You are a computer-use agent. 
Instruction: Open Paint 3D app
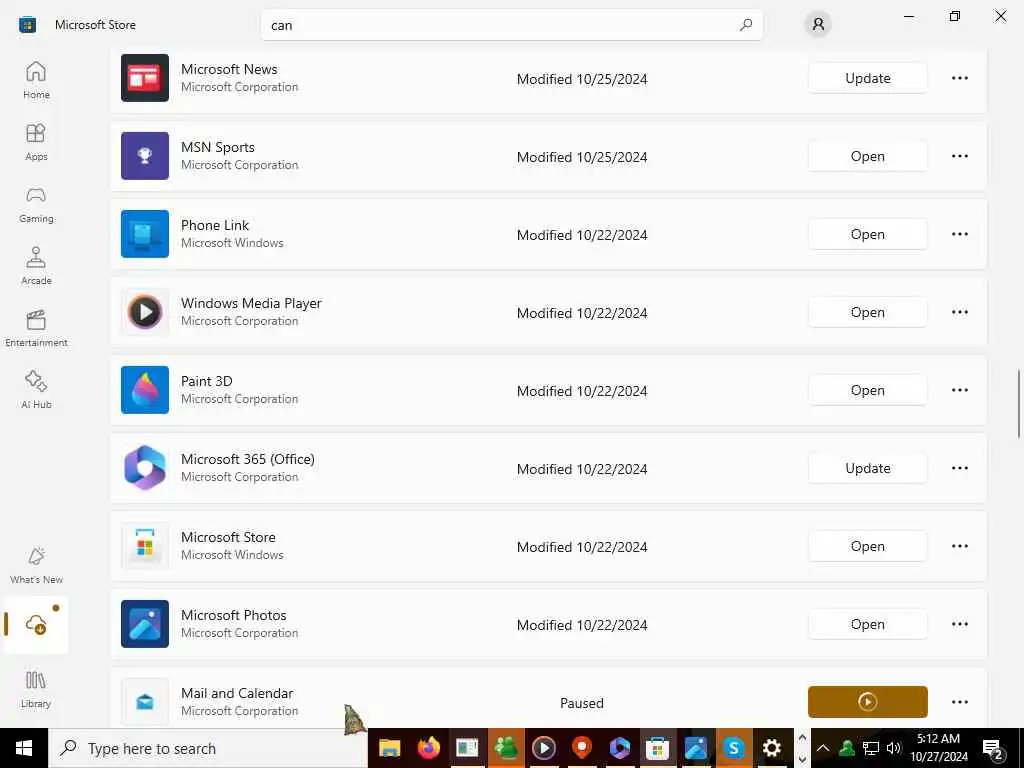click(x=867, y=390)
